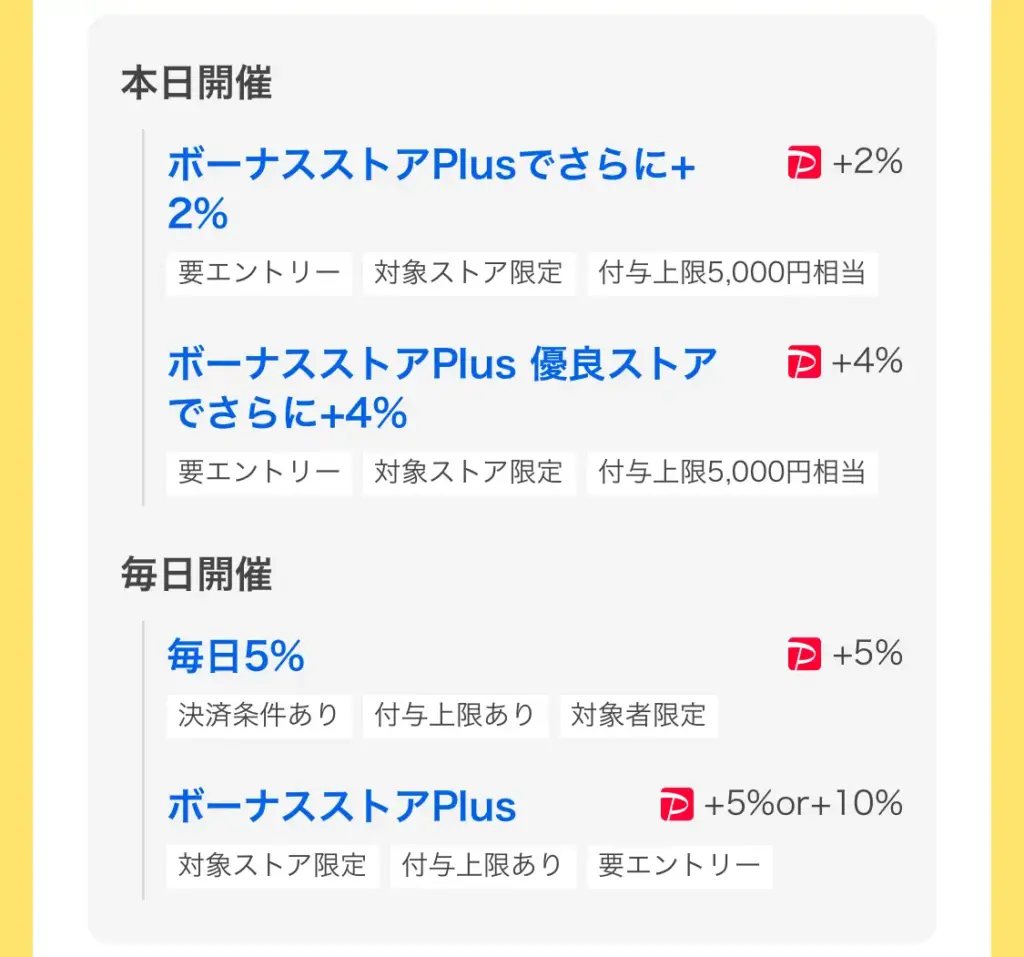
Task: Click PayPay icon beside +5% reward
Action: [x=804, y=654]
